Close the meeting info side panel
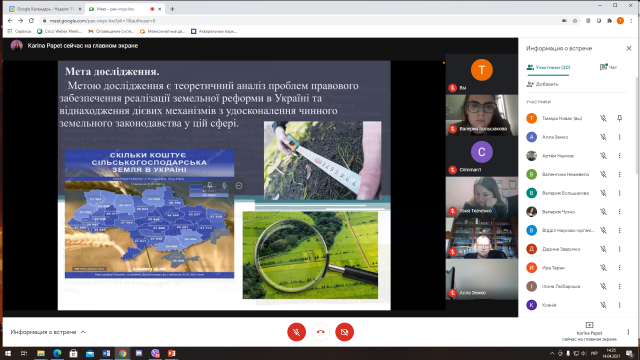 pyautogui.click(x=629, y=48)
